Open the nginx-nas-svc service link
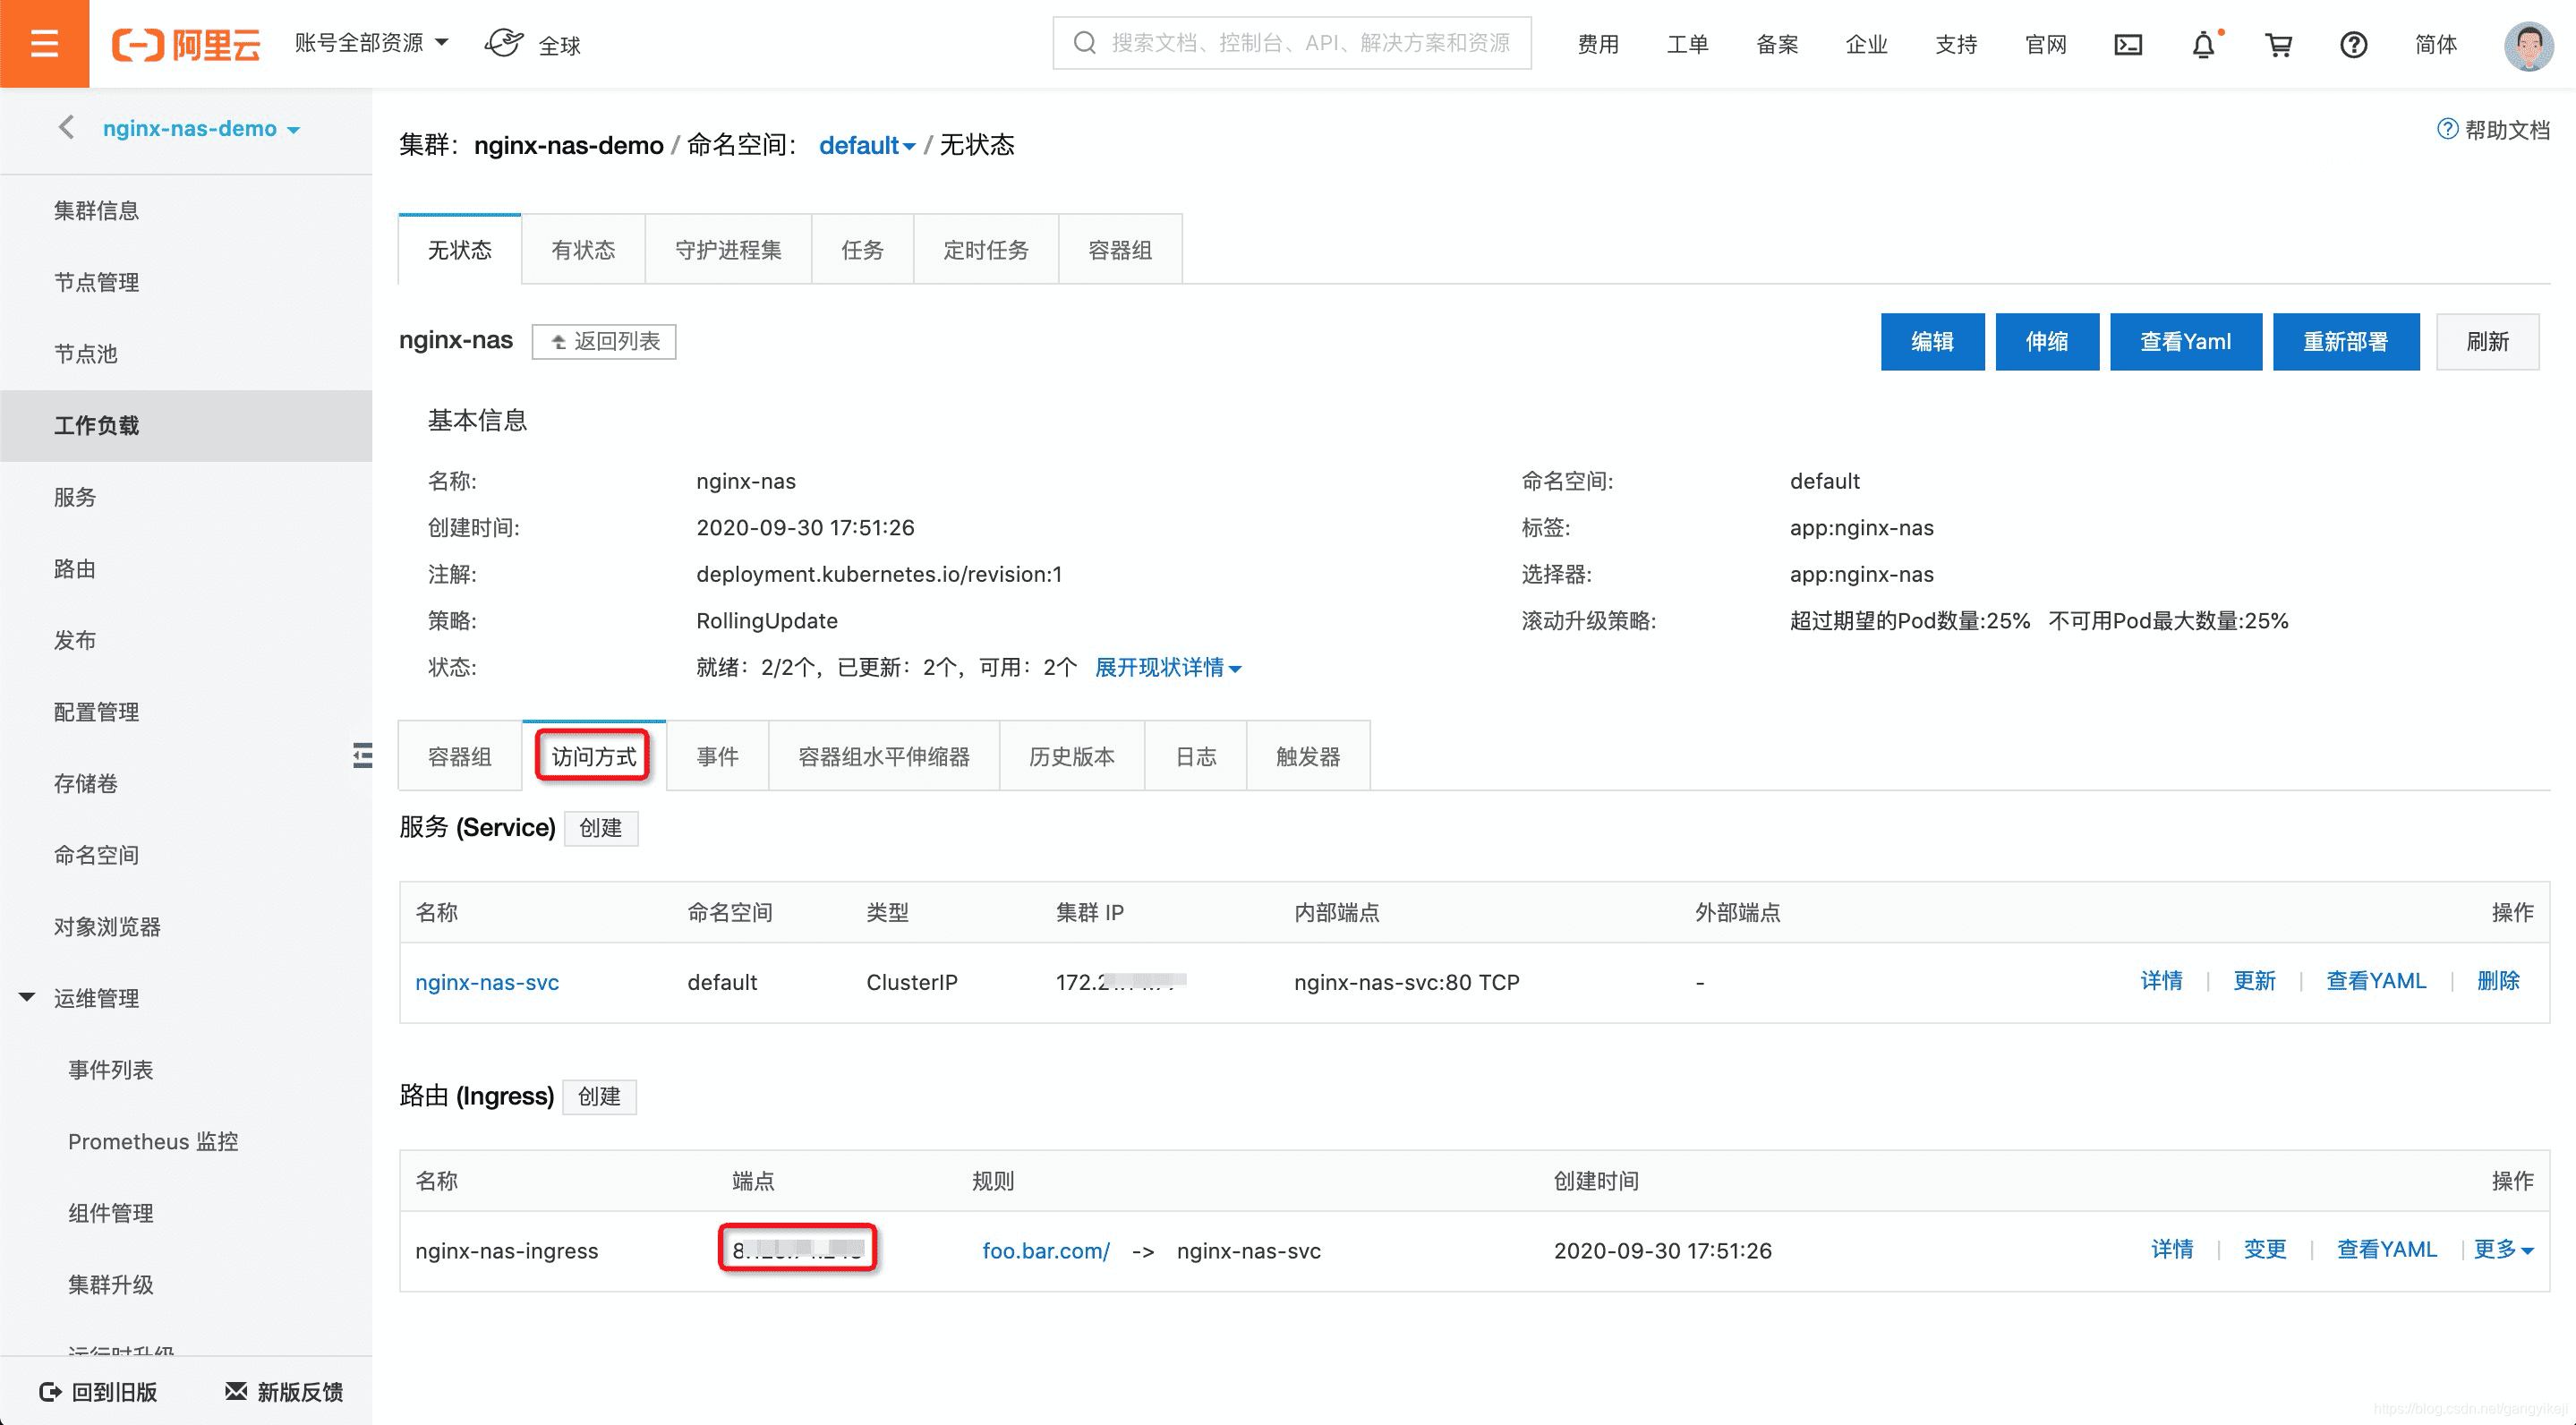This screenshot has width=2576, height=1425. 487,981
